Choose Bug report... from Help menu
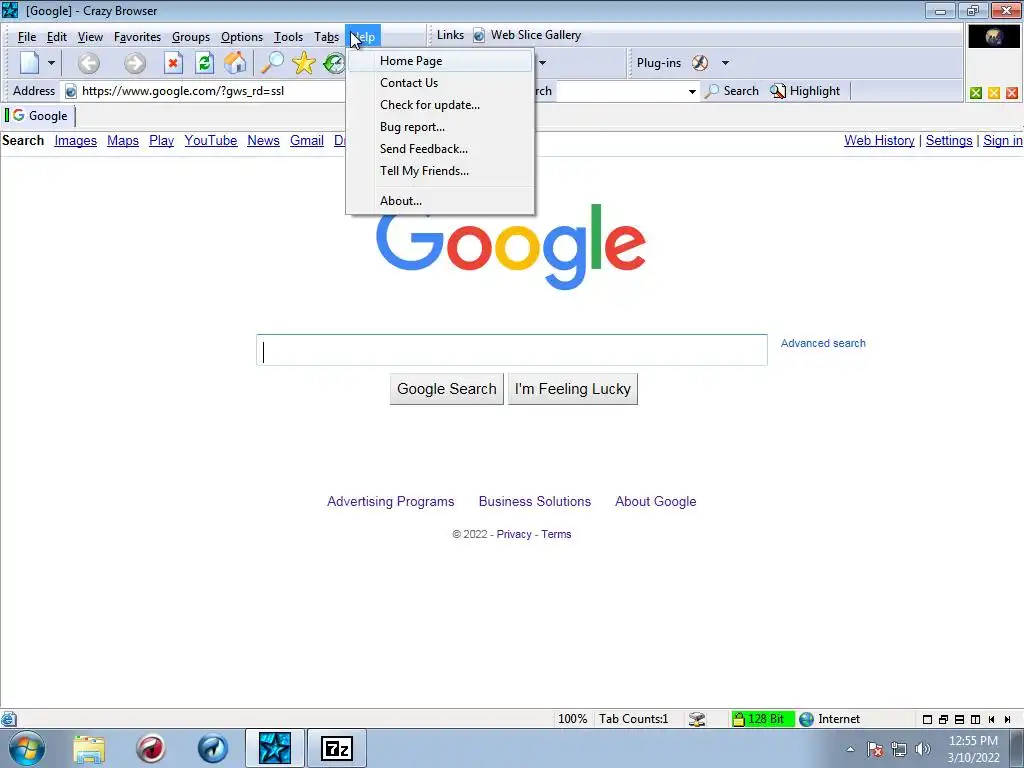This screenshot has width=1024, height=768. [440, 127]
